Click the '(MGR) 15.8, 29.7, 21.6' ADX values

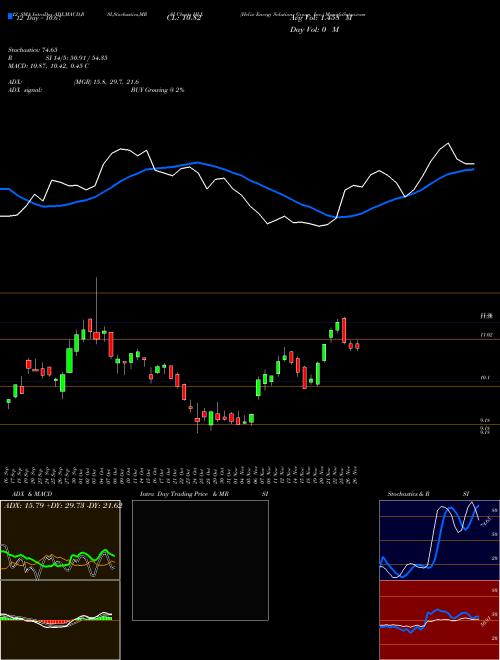pyautogui.click(x=106, y=82)
